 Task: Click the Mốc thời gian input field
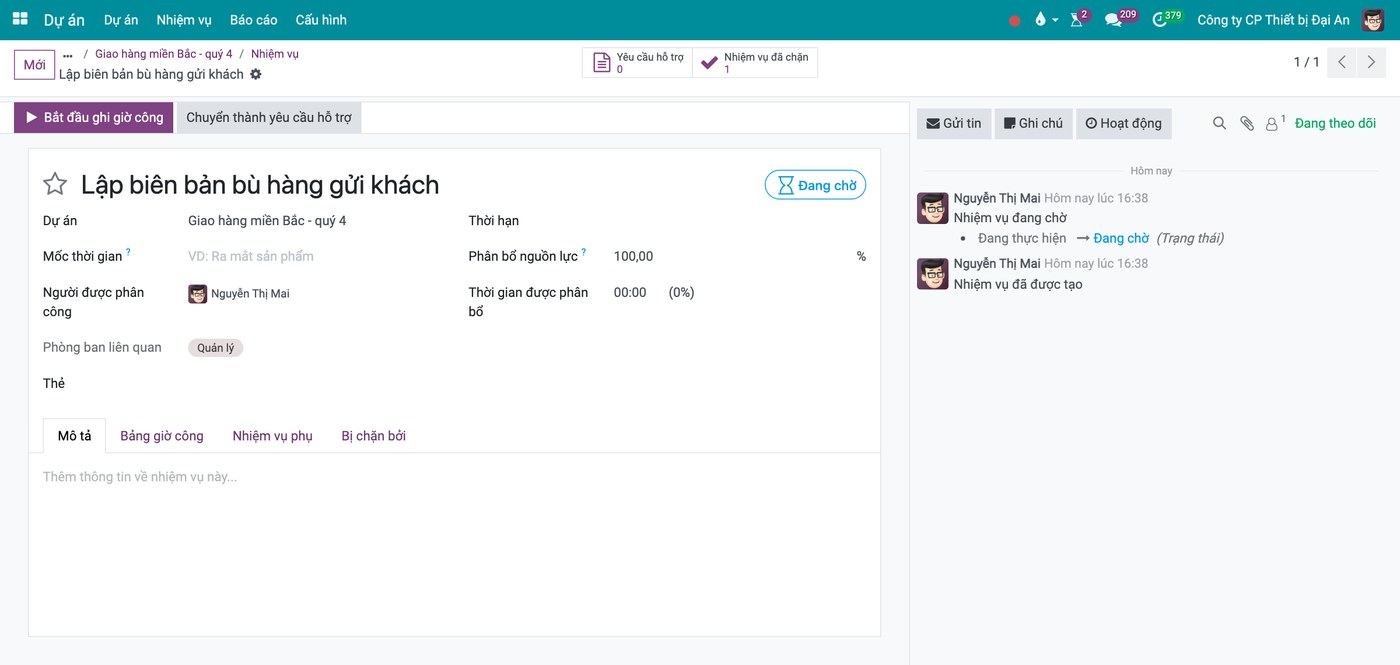point(316,256)
